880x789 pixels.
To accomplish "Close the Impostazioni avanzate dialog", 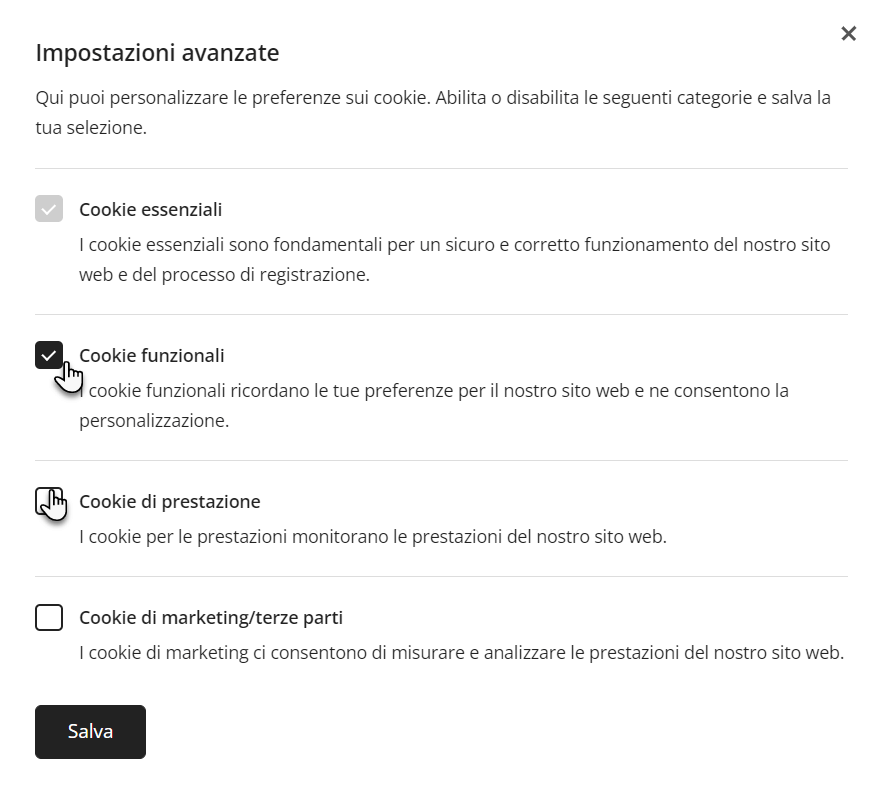I will [848, 34].
